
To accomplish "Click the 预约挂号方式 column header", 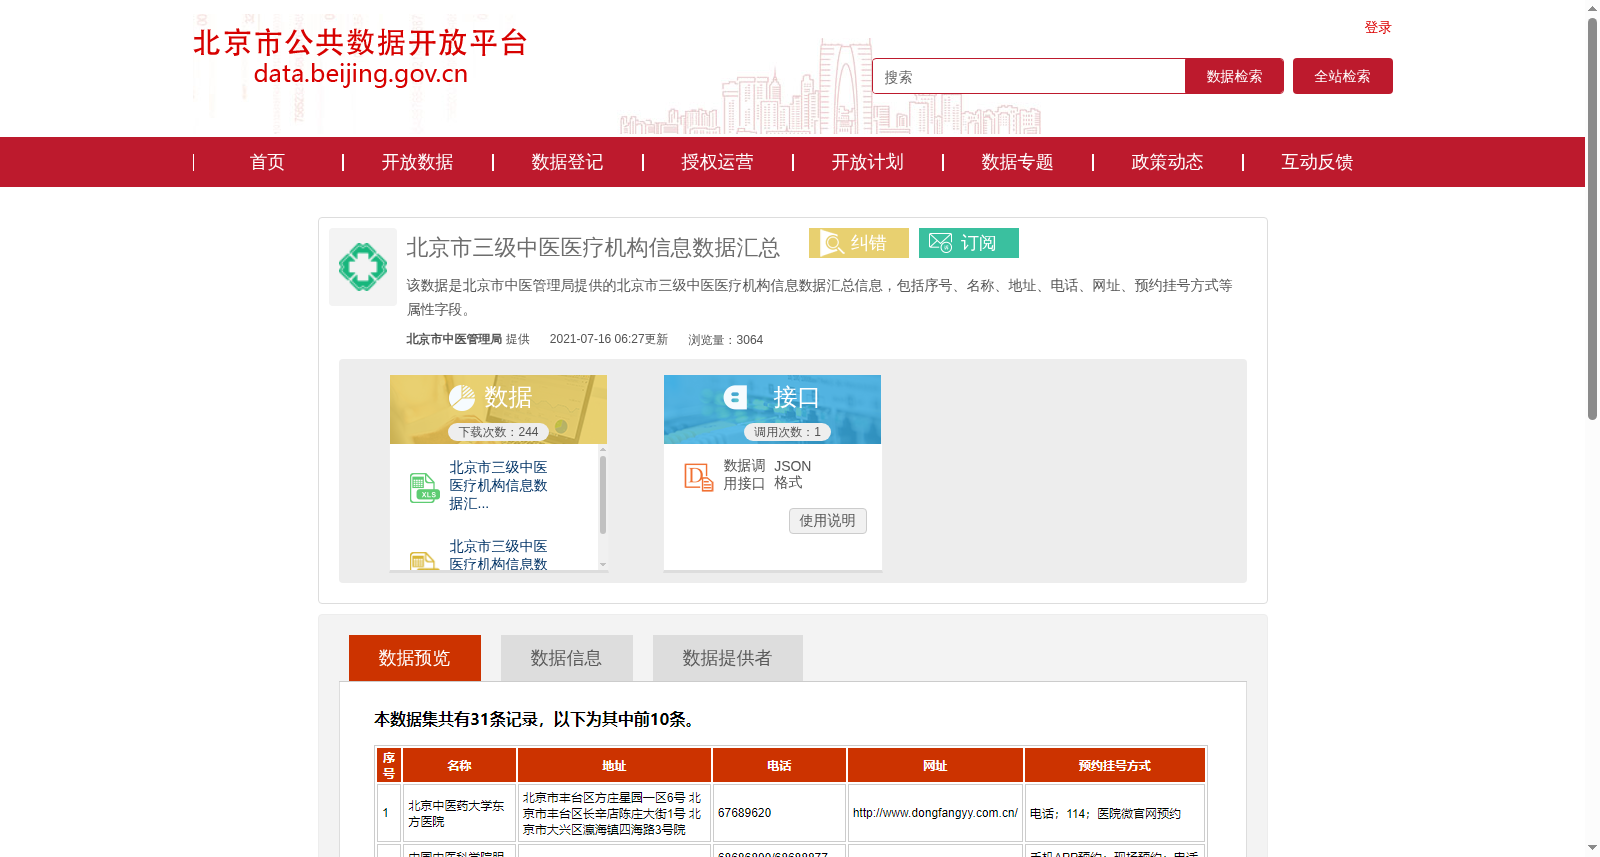I will 1115,765.
